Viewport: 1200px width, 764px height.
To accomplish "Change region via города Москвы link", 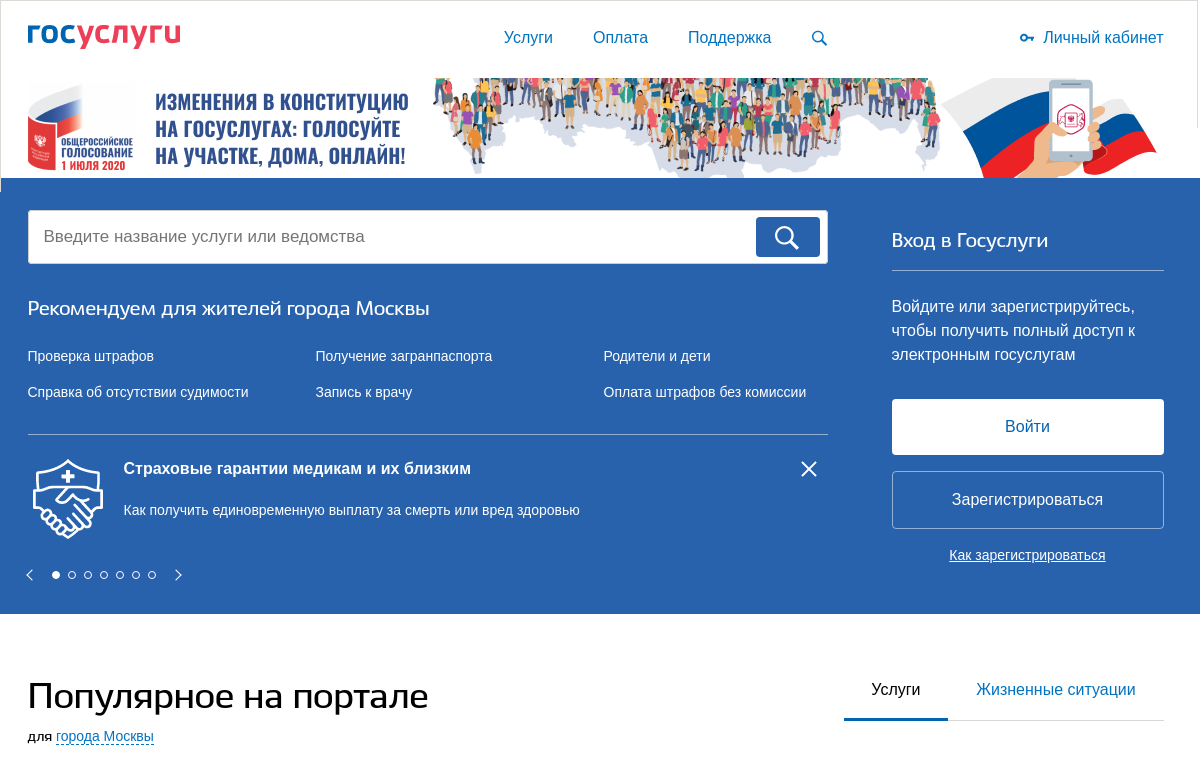I will coord(105,737).
